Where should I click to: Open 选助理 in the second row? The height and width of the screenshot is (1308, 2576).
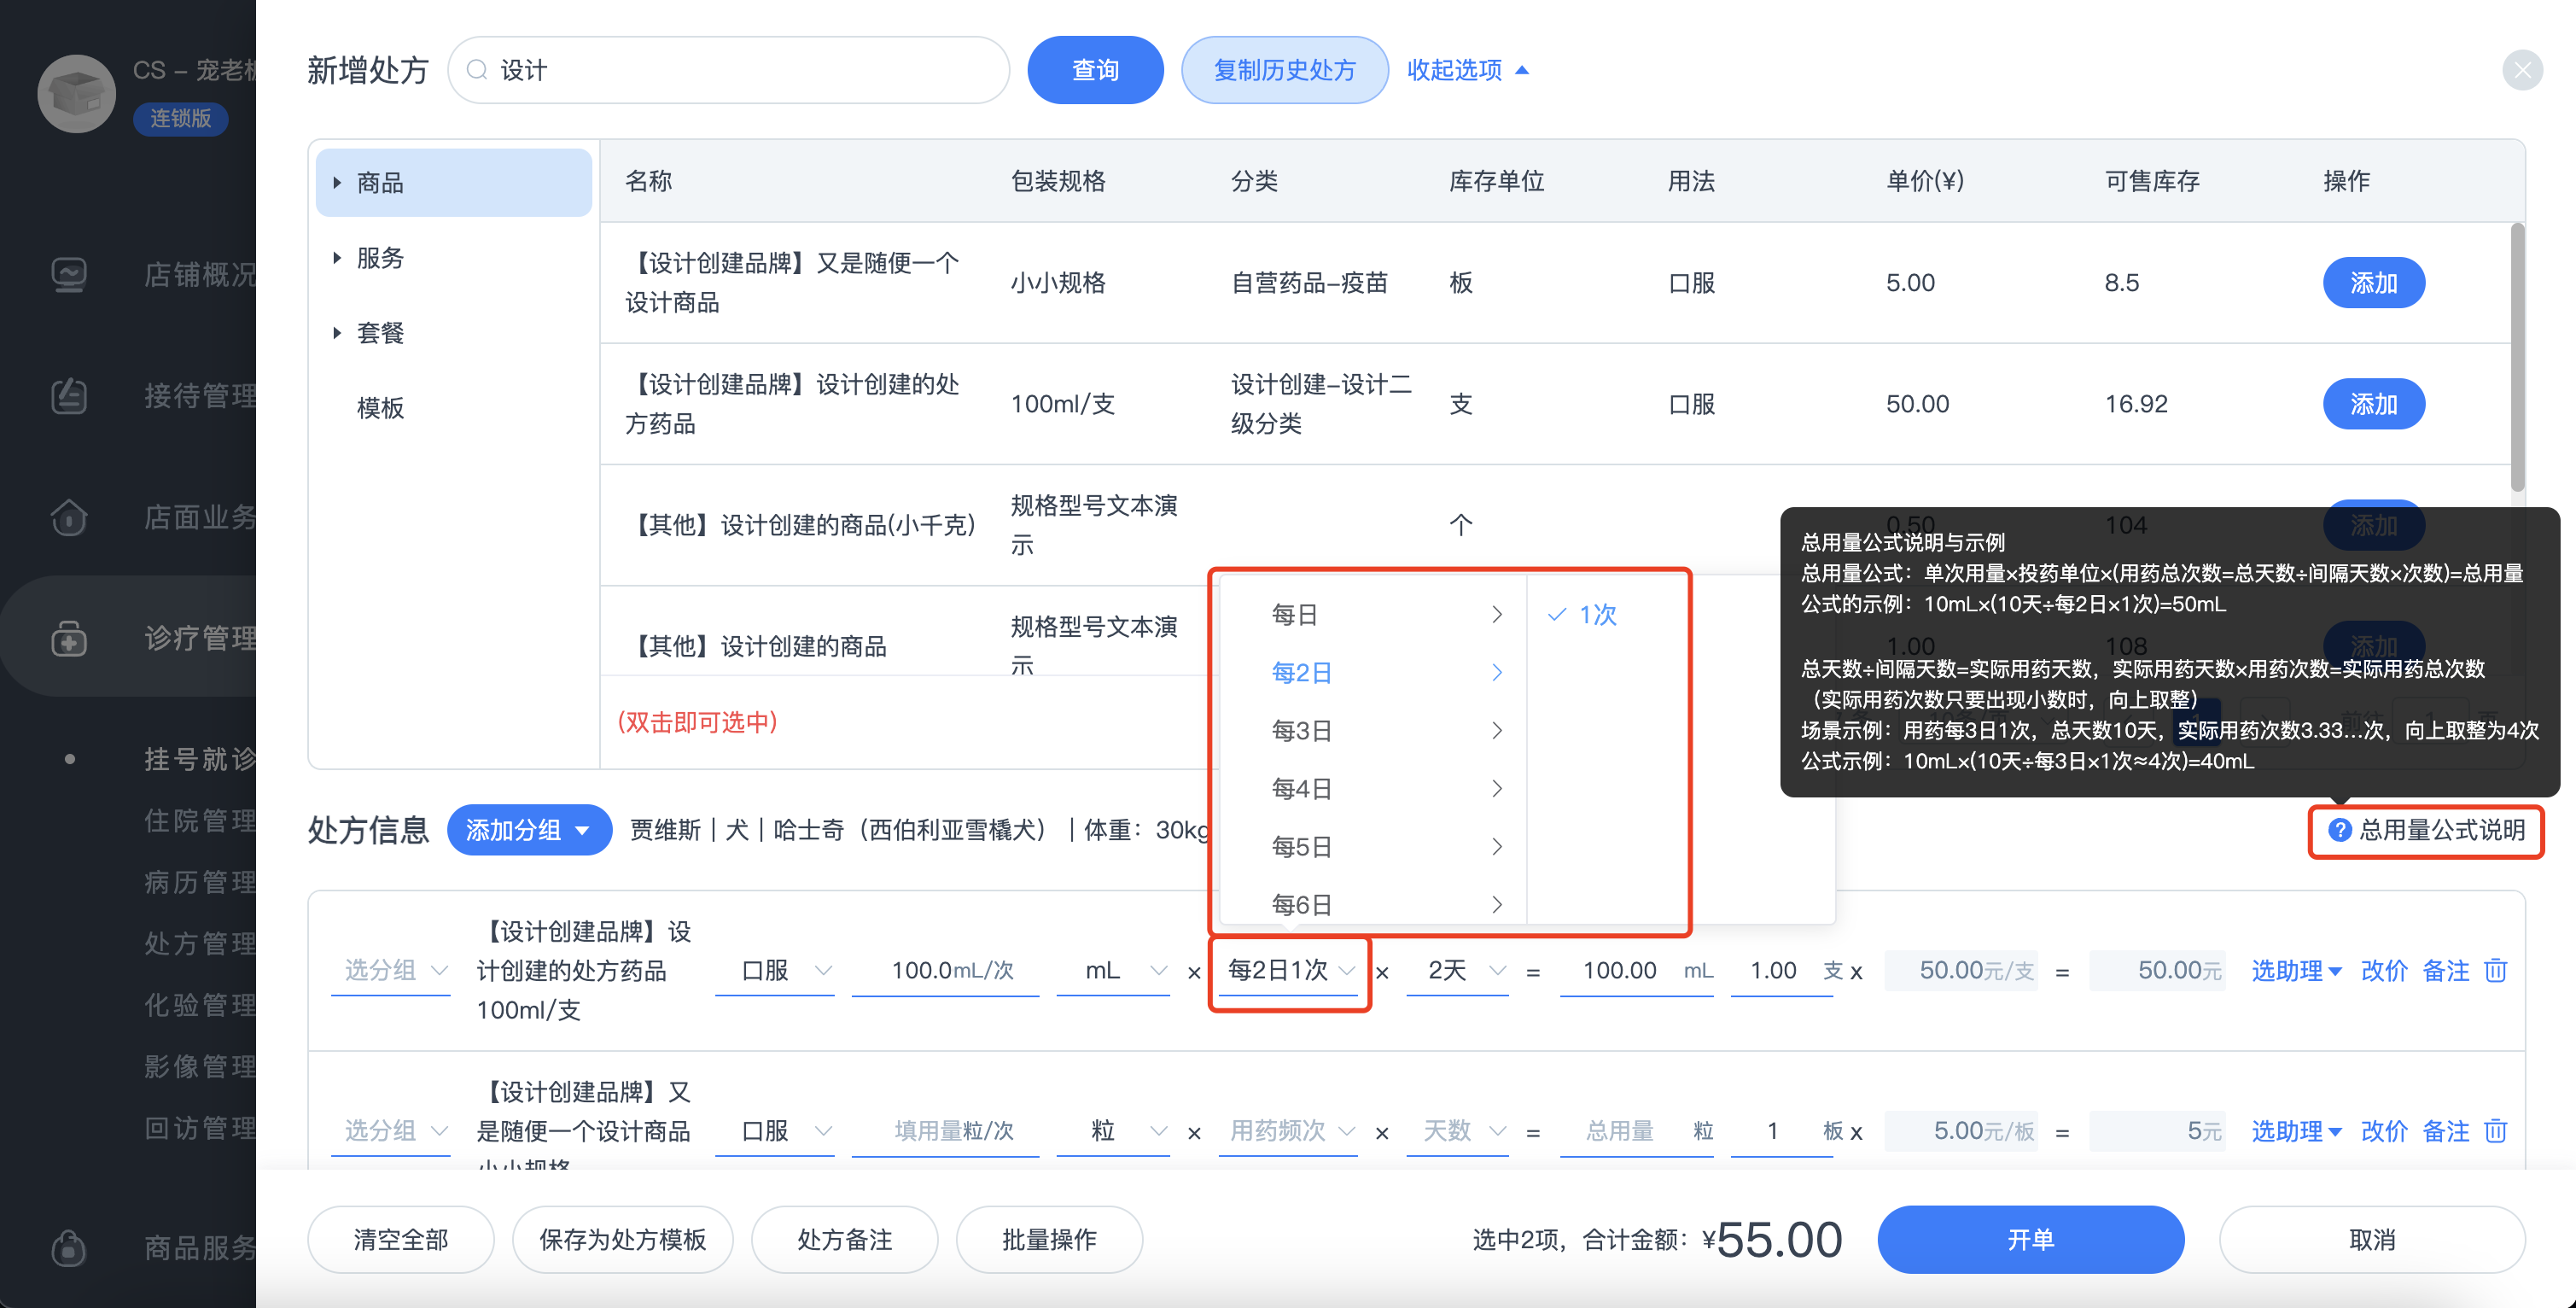(x=2296, y=1131)
